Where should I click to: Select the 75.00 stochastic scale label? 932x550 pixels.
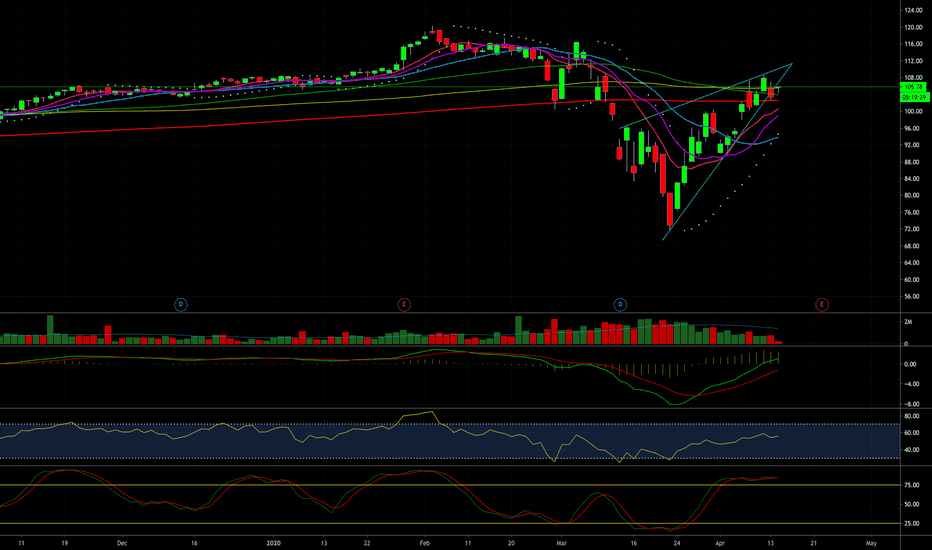coord(912,485)
